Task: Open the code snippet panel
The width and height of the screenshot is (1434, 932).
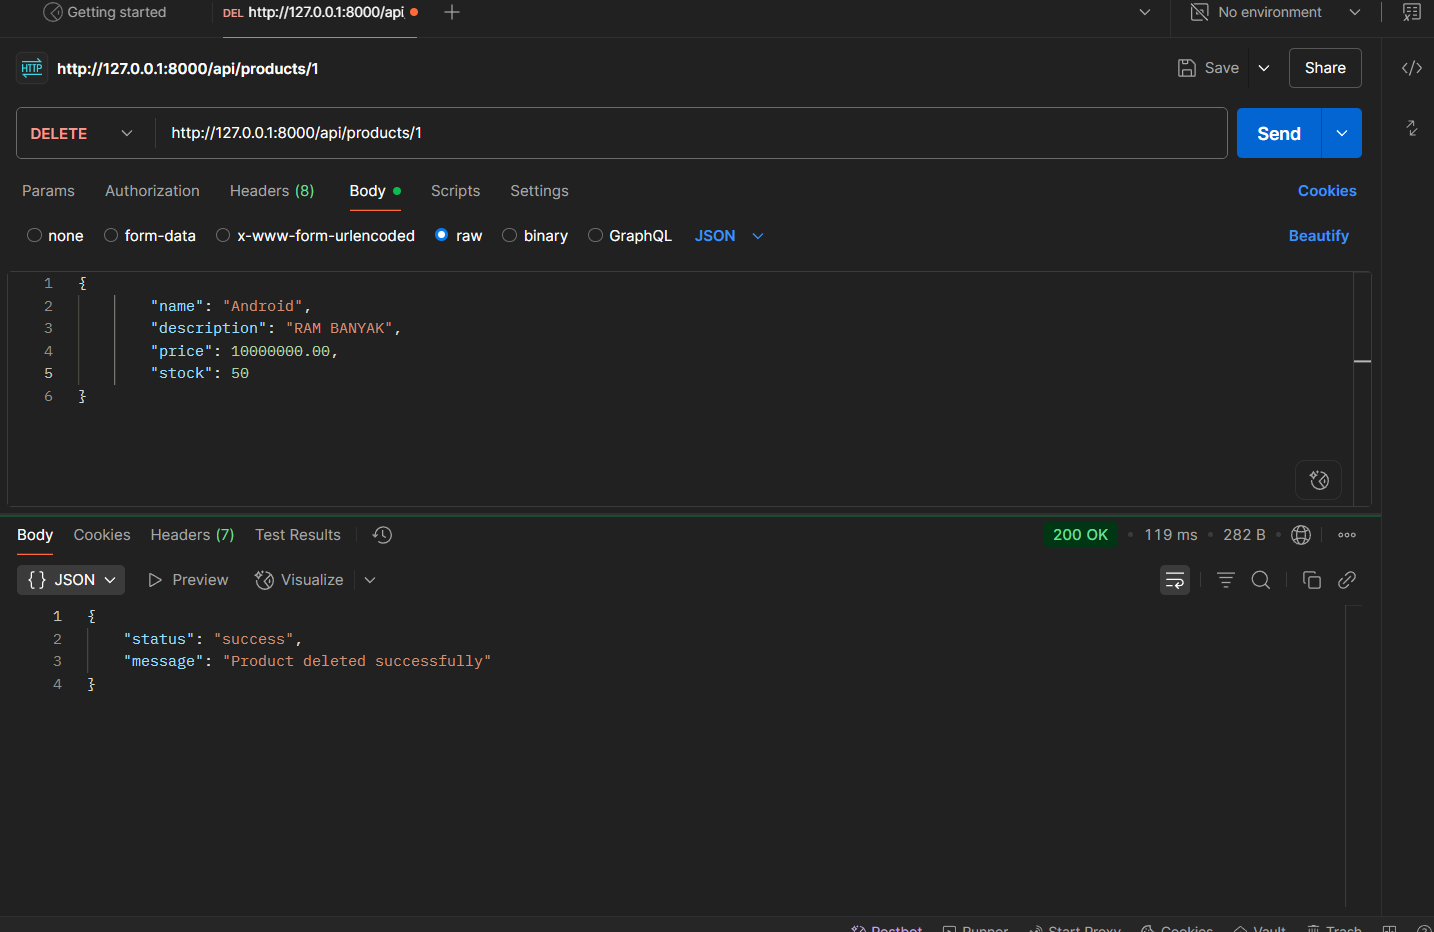Action: pyautogui.click(x=1411, y=67)
